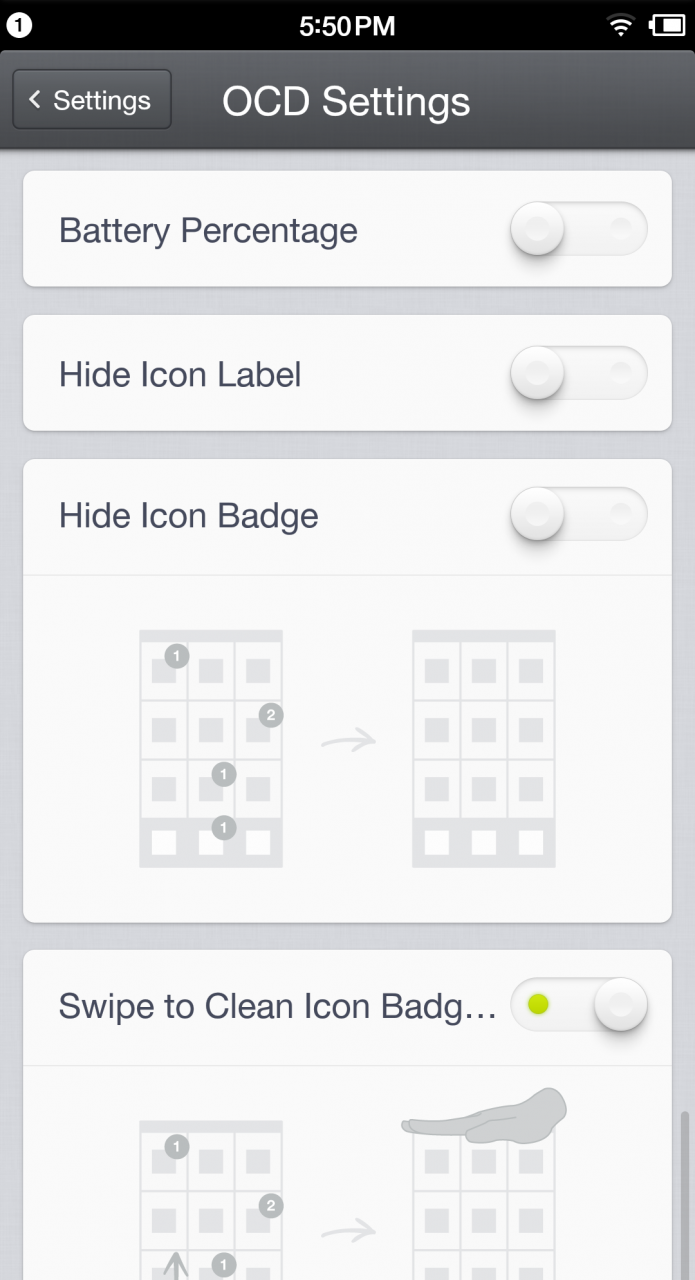Tap the back chevron arrow icon
Image resolution: width=695 pixels, height=1280 pixels.
click(35, 100)
